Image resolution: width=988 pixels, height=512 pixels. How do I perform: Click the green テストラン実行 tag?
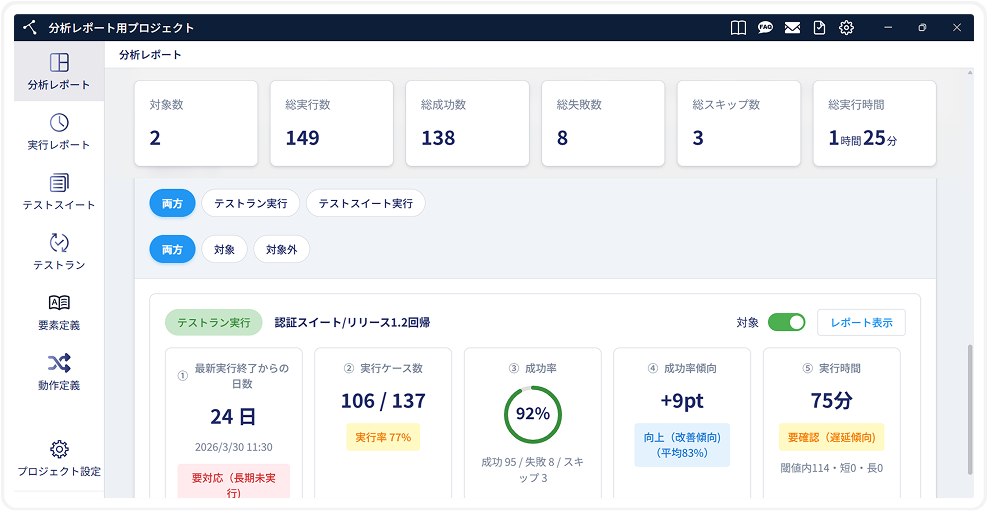tap(214, 322)
